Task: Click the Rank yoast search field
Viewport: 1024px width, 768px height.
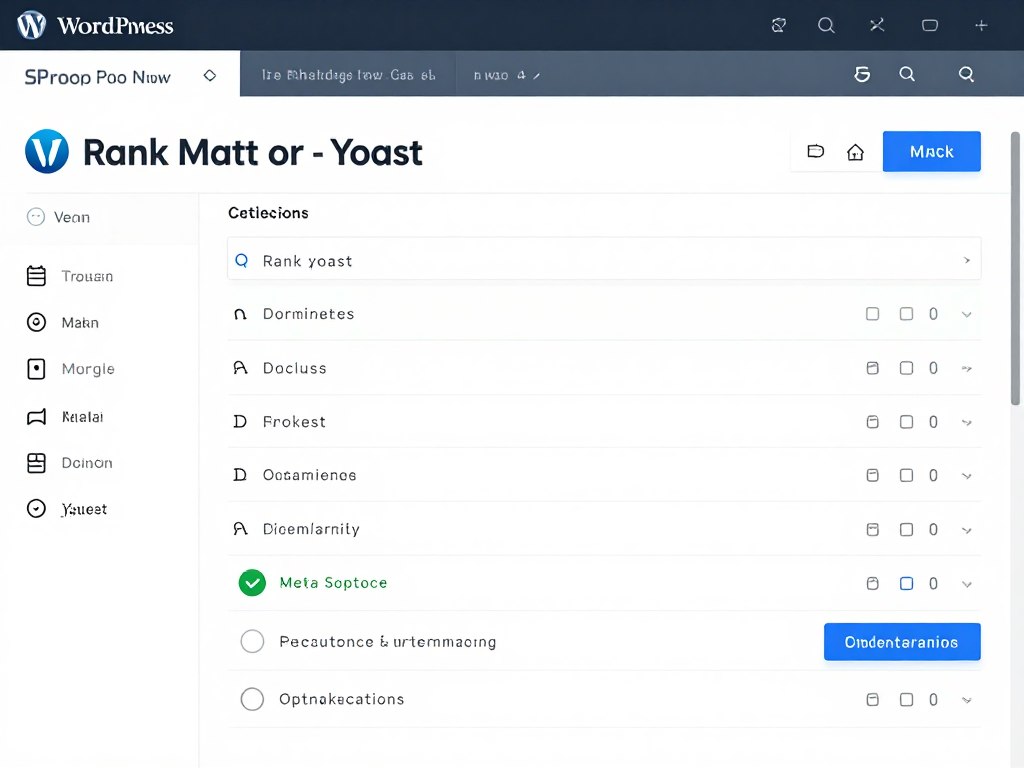Action: tap(604, 259)
